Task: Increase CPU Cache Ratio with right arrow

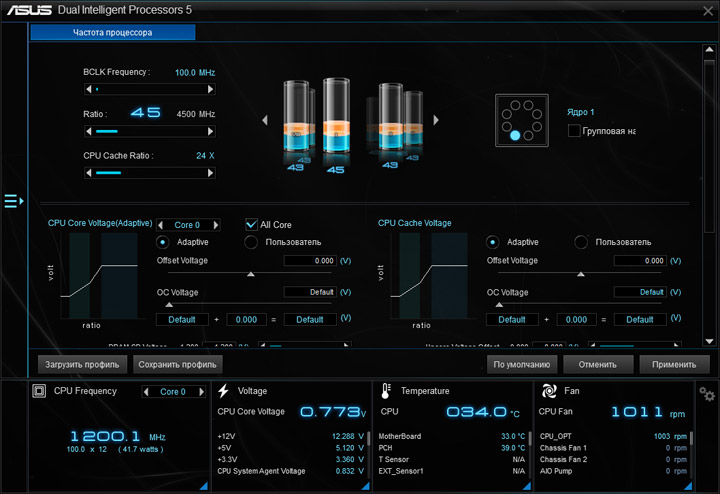Action: [210, 173]
